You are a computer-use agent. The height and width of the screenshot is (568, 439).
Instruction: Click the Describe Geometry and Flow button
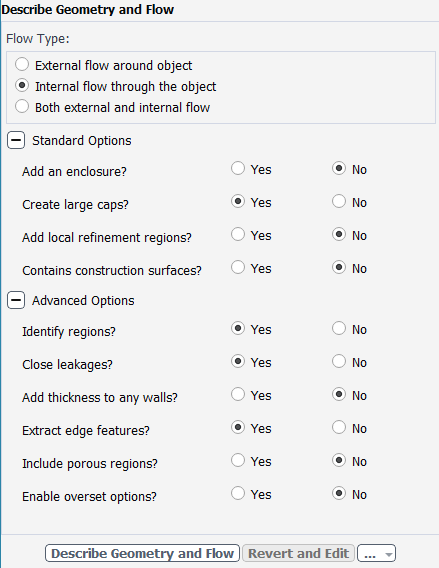click(142, 553)
